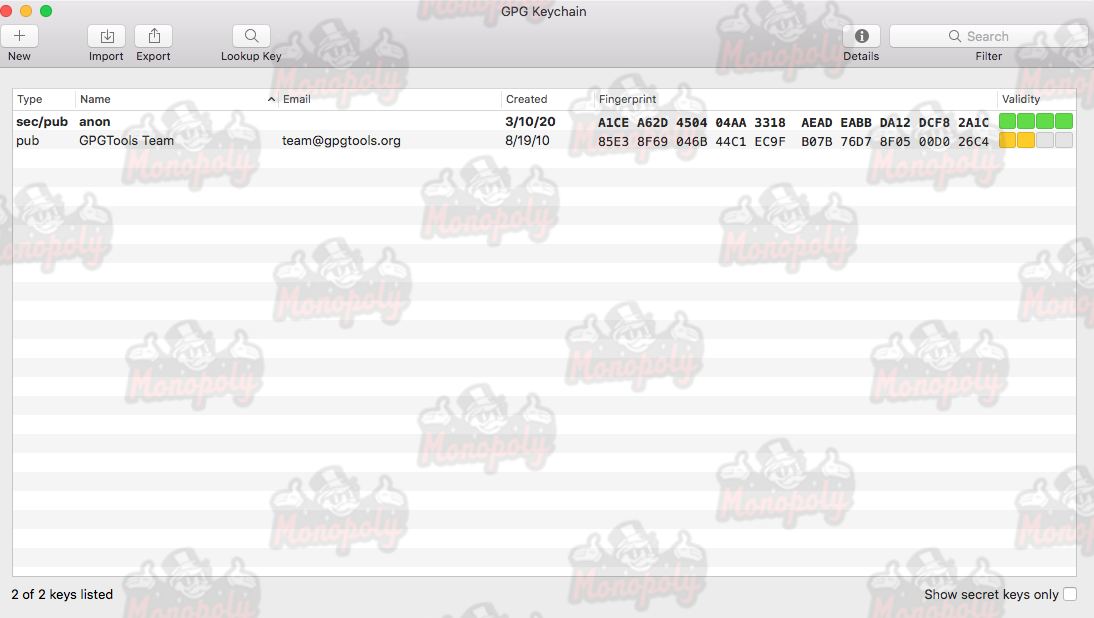The height and width of the screenshot is (618, 1094).
Task: Click the green validity bar of the anon key
Action: [1035, 122]
